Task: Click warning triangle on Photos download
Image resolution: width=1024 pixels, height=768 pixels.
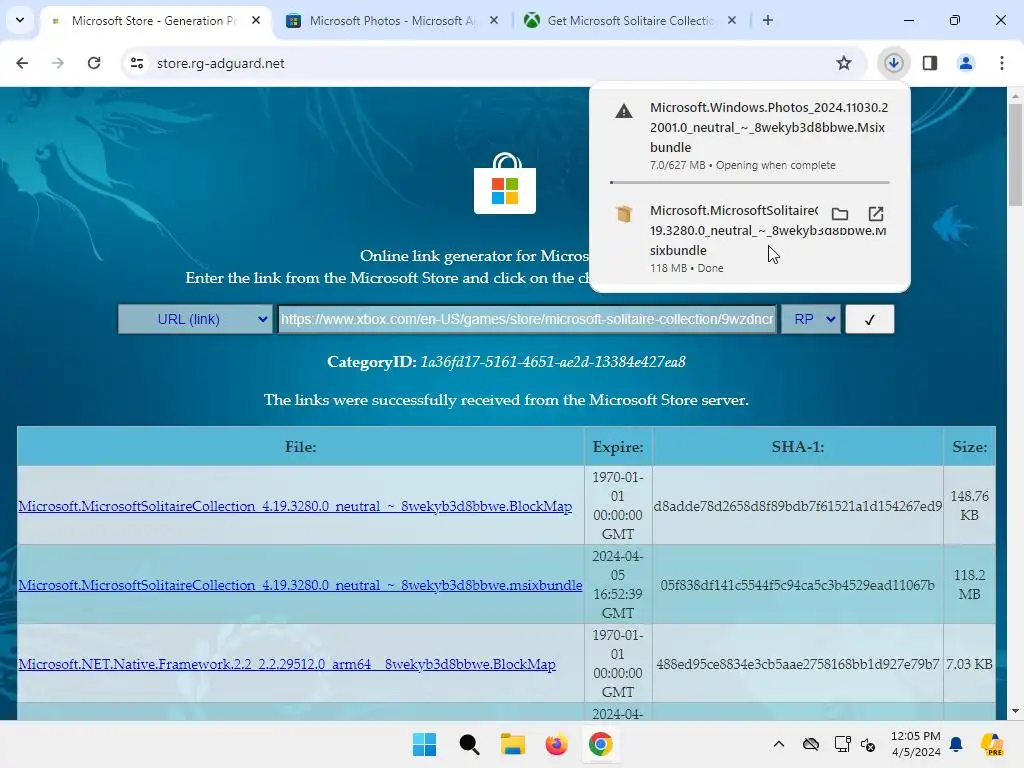Action: 624,111
